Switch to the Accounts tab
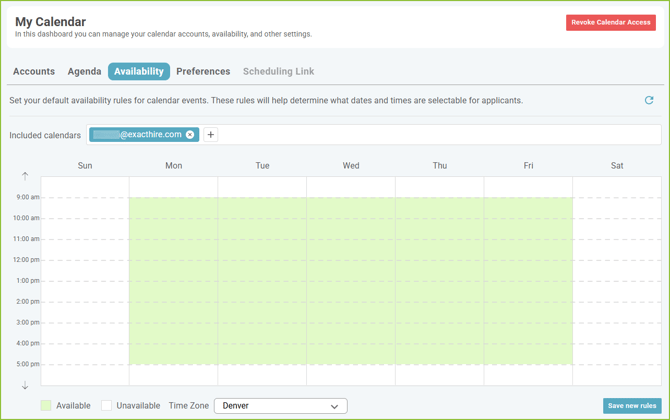 [x=34, y=72]
